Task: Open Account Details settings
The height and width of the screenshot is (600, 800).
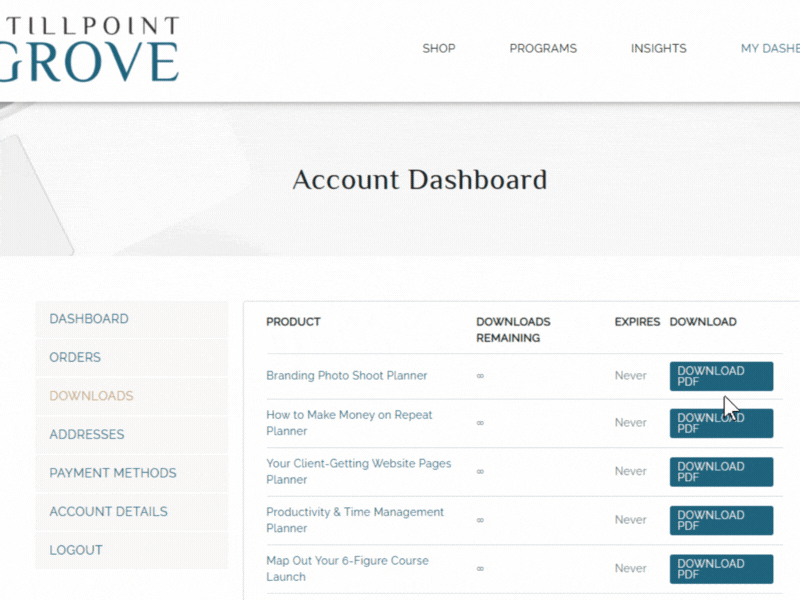Action: (107, 511)
